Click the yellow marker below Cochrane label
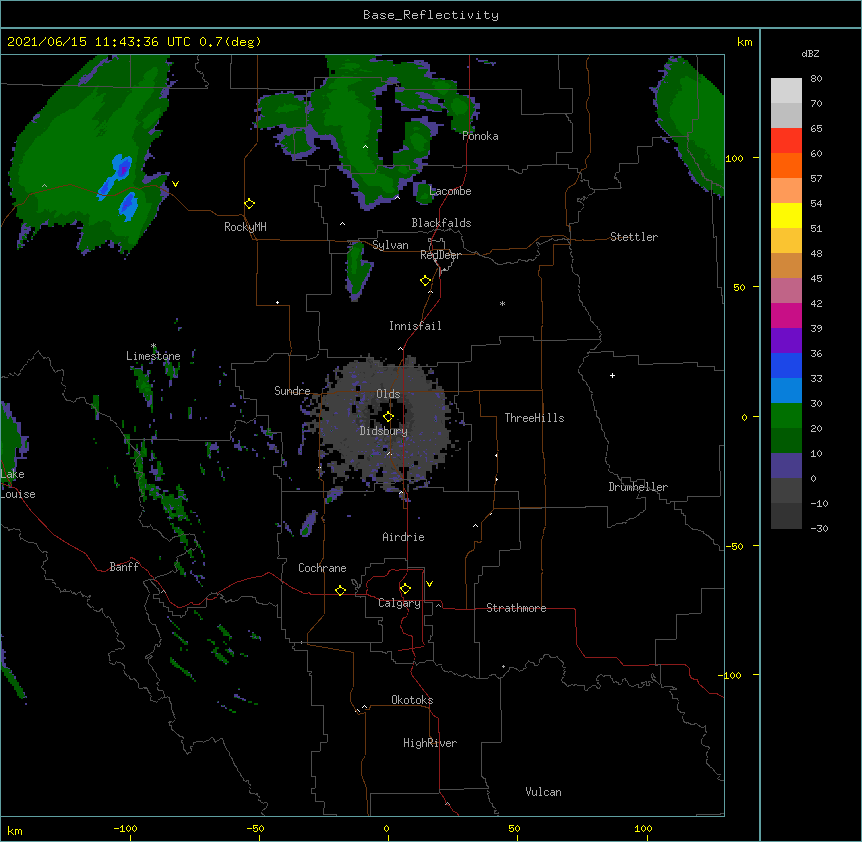 [x=340, y=590]
